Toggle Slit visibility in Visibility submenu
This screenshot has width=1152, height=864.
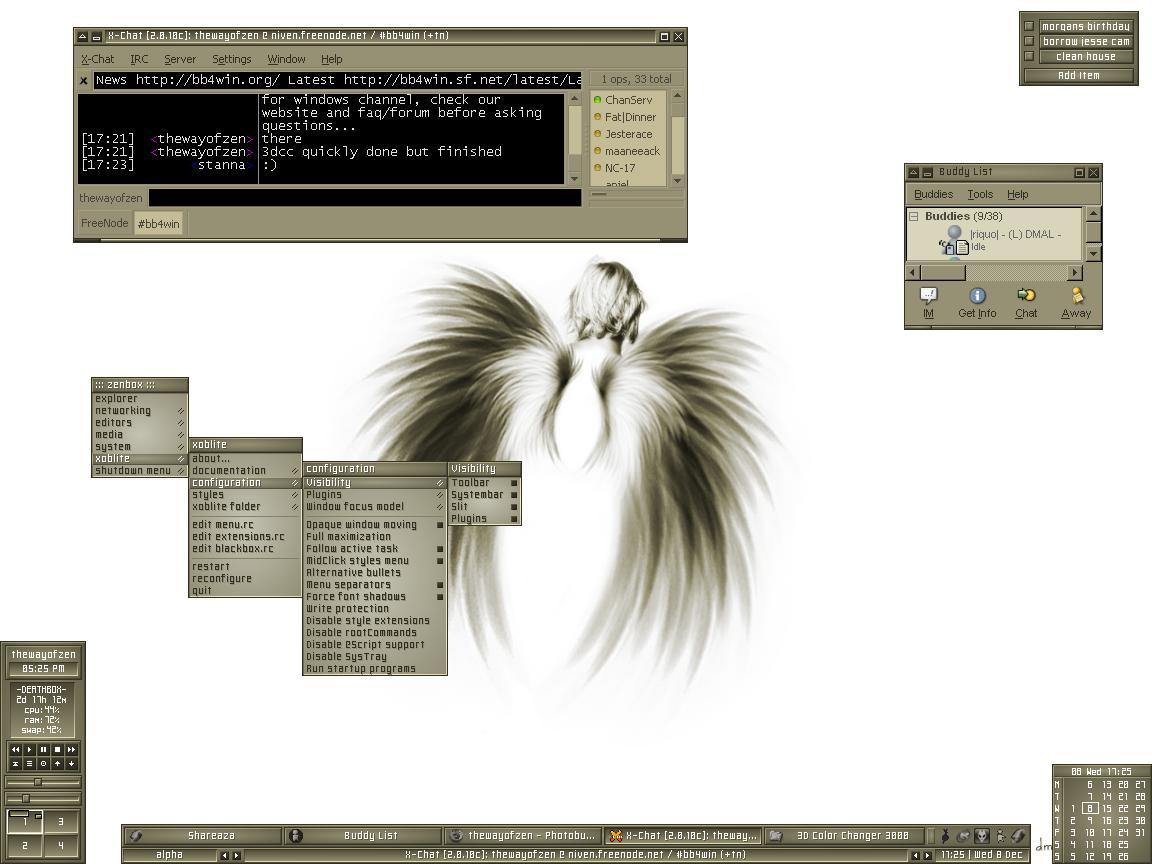click(484, 507)
